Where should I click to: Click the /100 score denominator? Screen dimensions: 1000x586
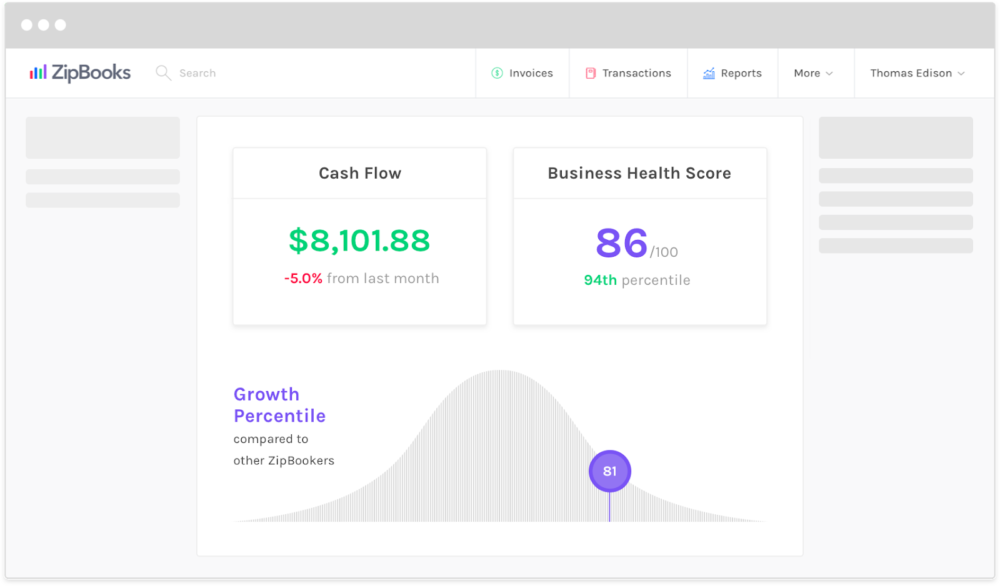coord(664,252)
